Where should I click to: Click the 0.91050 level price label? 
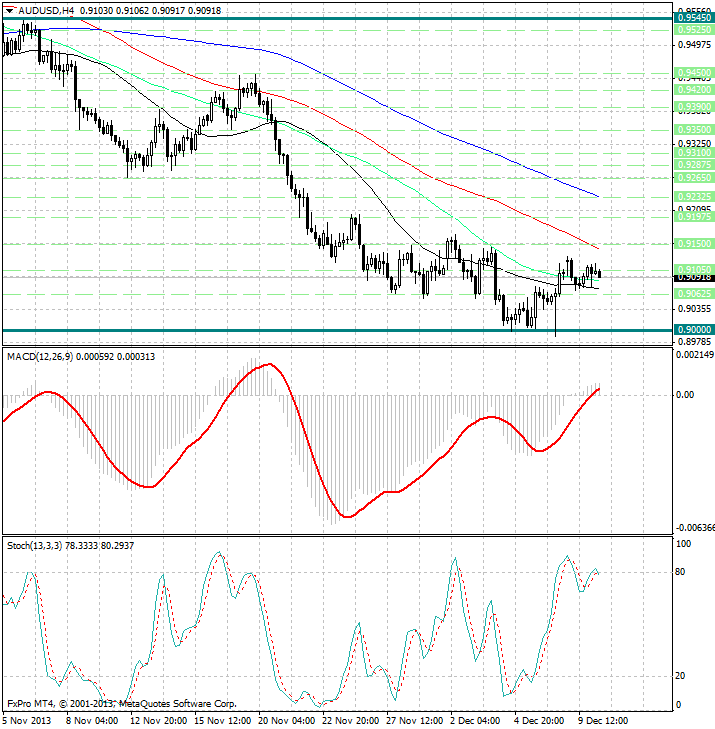pos(694,270)
